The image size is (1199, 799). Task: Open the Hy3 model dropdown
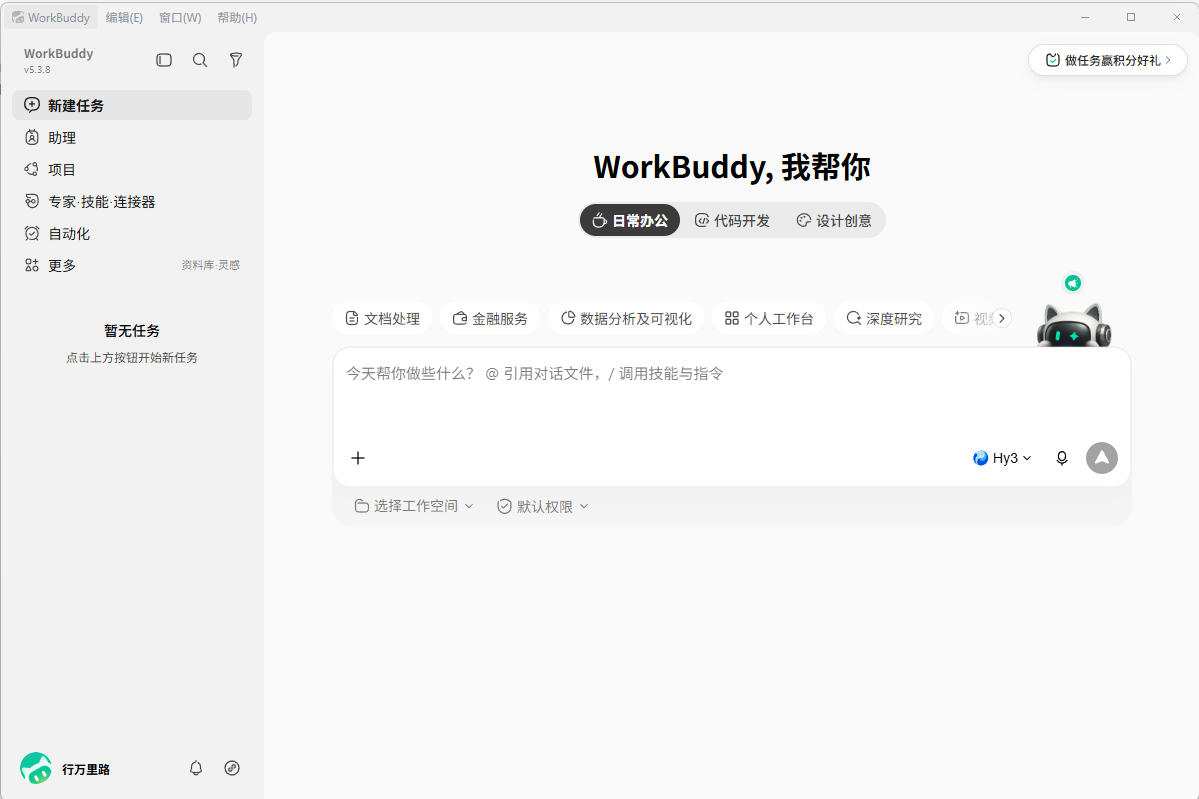1002,458
